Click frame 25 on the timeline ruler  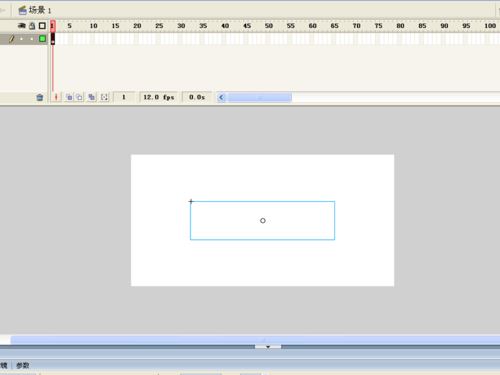coord(159,26)
